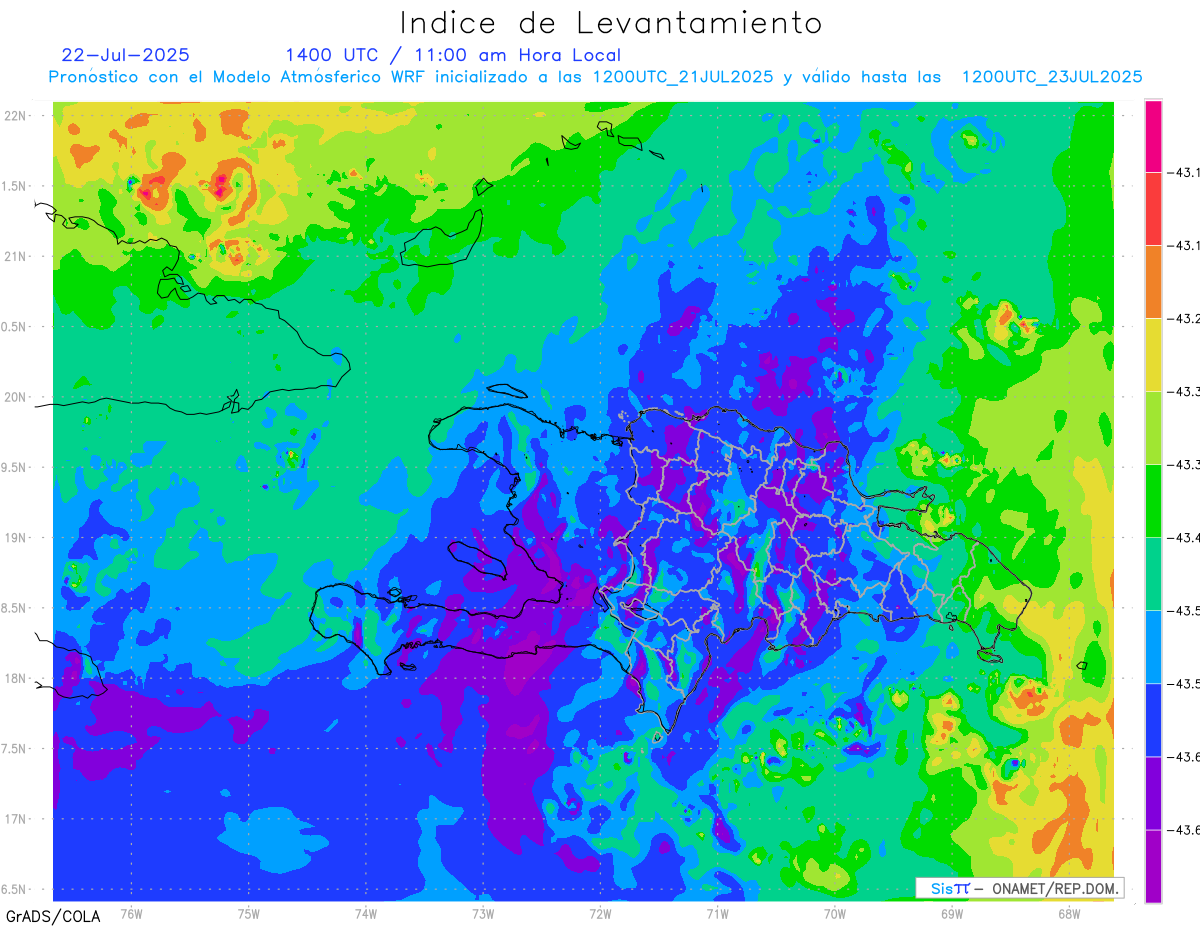The width and height of the screenshot is (1200, 927).
Task: Click the '8.5N' latitude label
Action: [15, 608]
